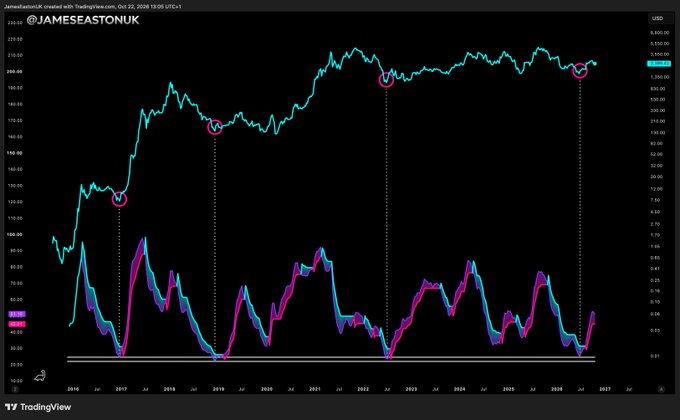The height and width of the screenshot is (420, 680).
Task: Click the 830.00 value on price scale
Action: click(x=657, y=89)
